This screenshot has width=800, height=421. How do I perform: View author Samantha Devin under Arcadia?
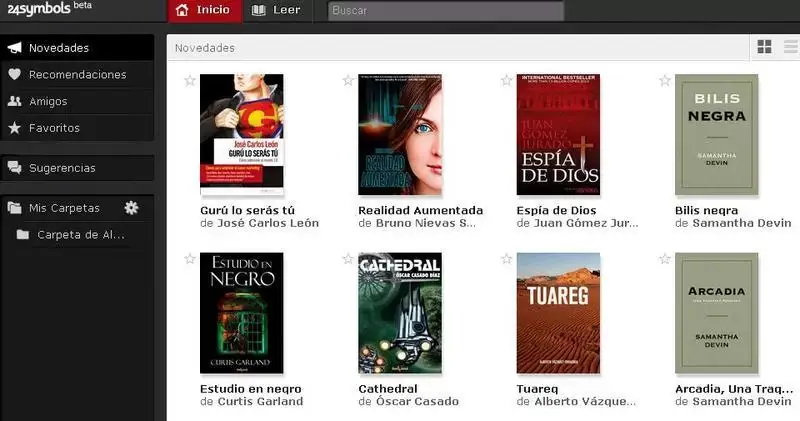coord(742,402)
